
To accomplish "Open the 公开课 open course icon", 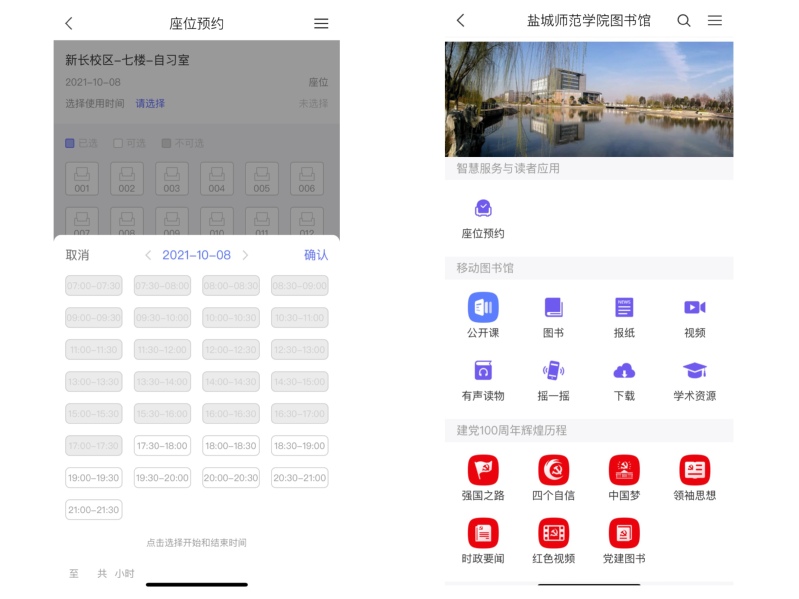I will tap(483, 308).
